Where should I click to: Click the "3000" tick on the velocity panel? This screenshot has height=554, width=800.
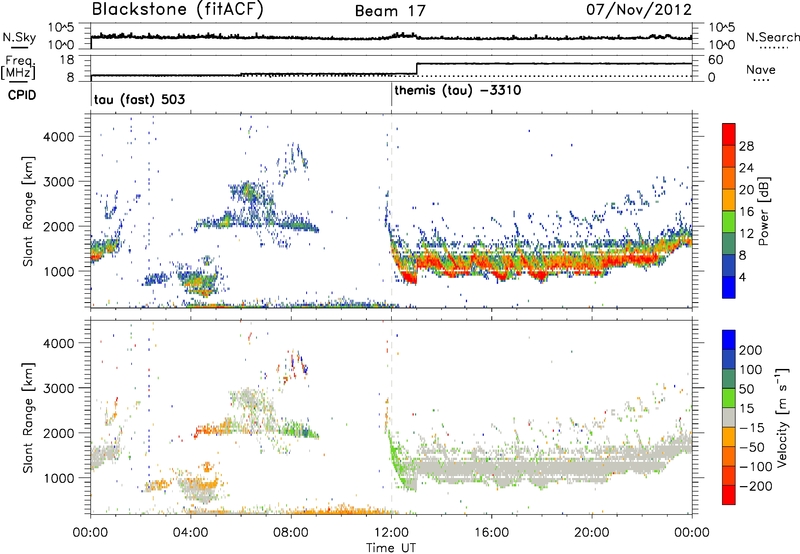tap(58, 388)
